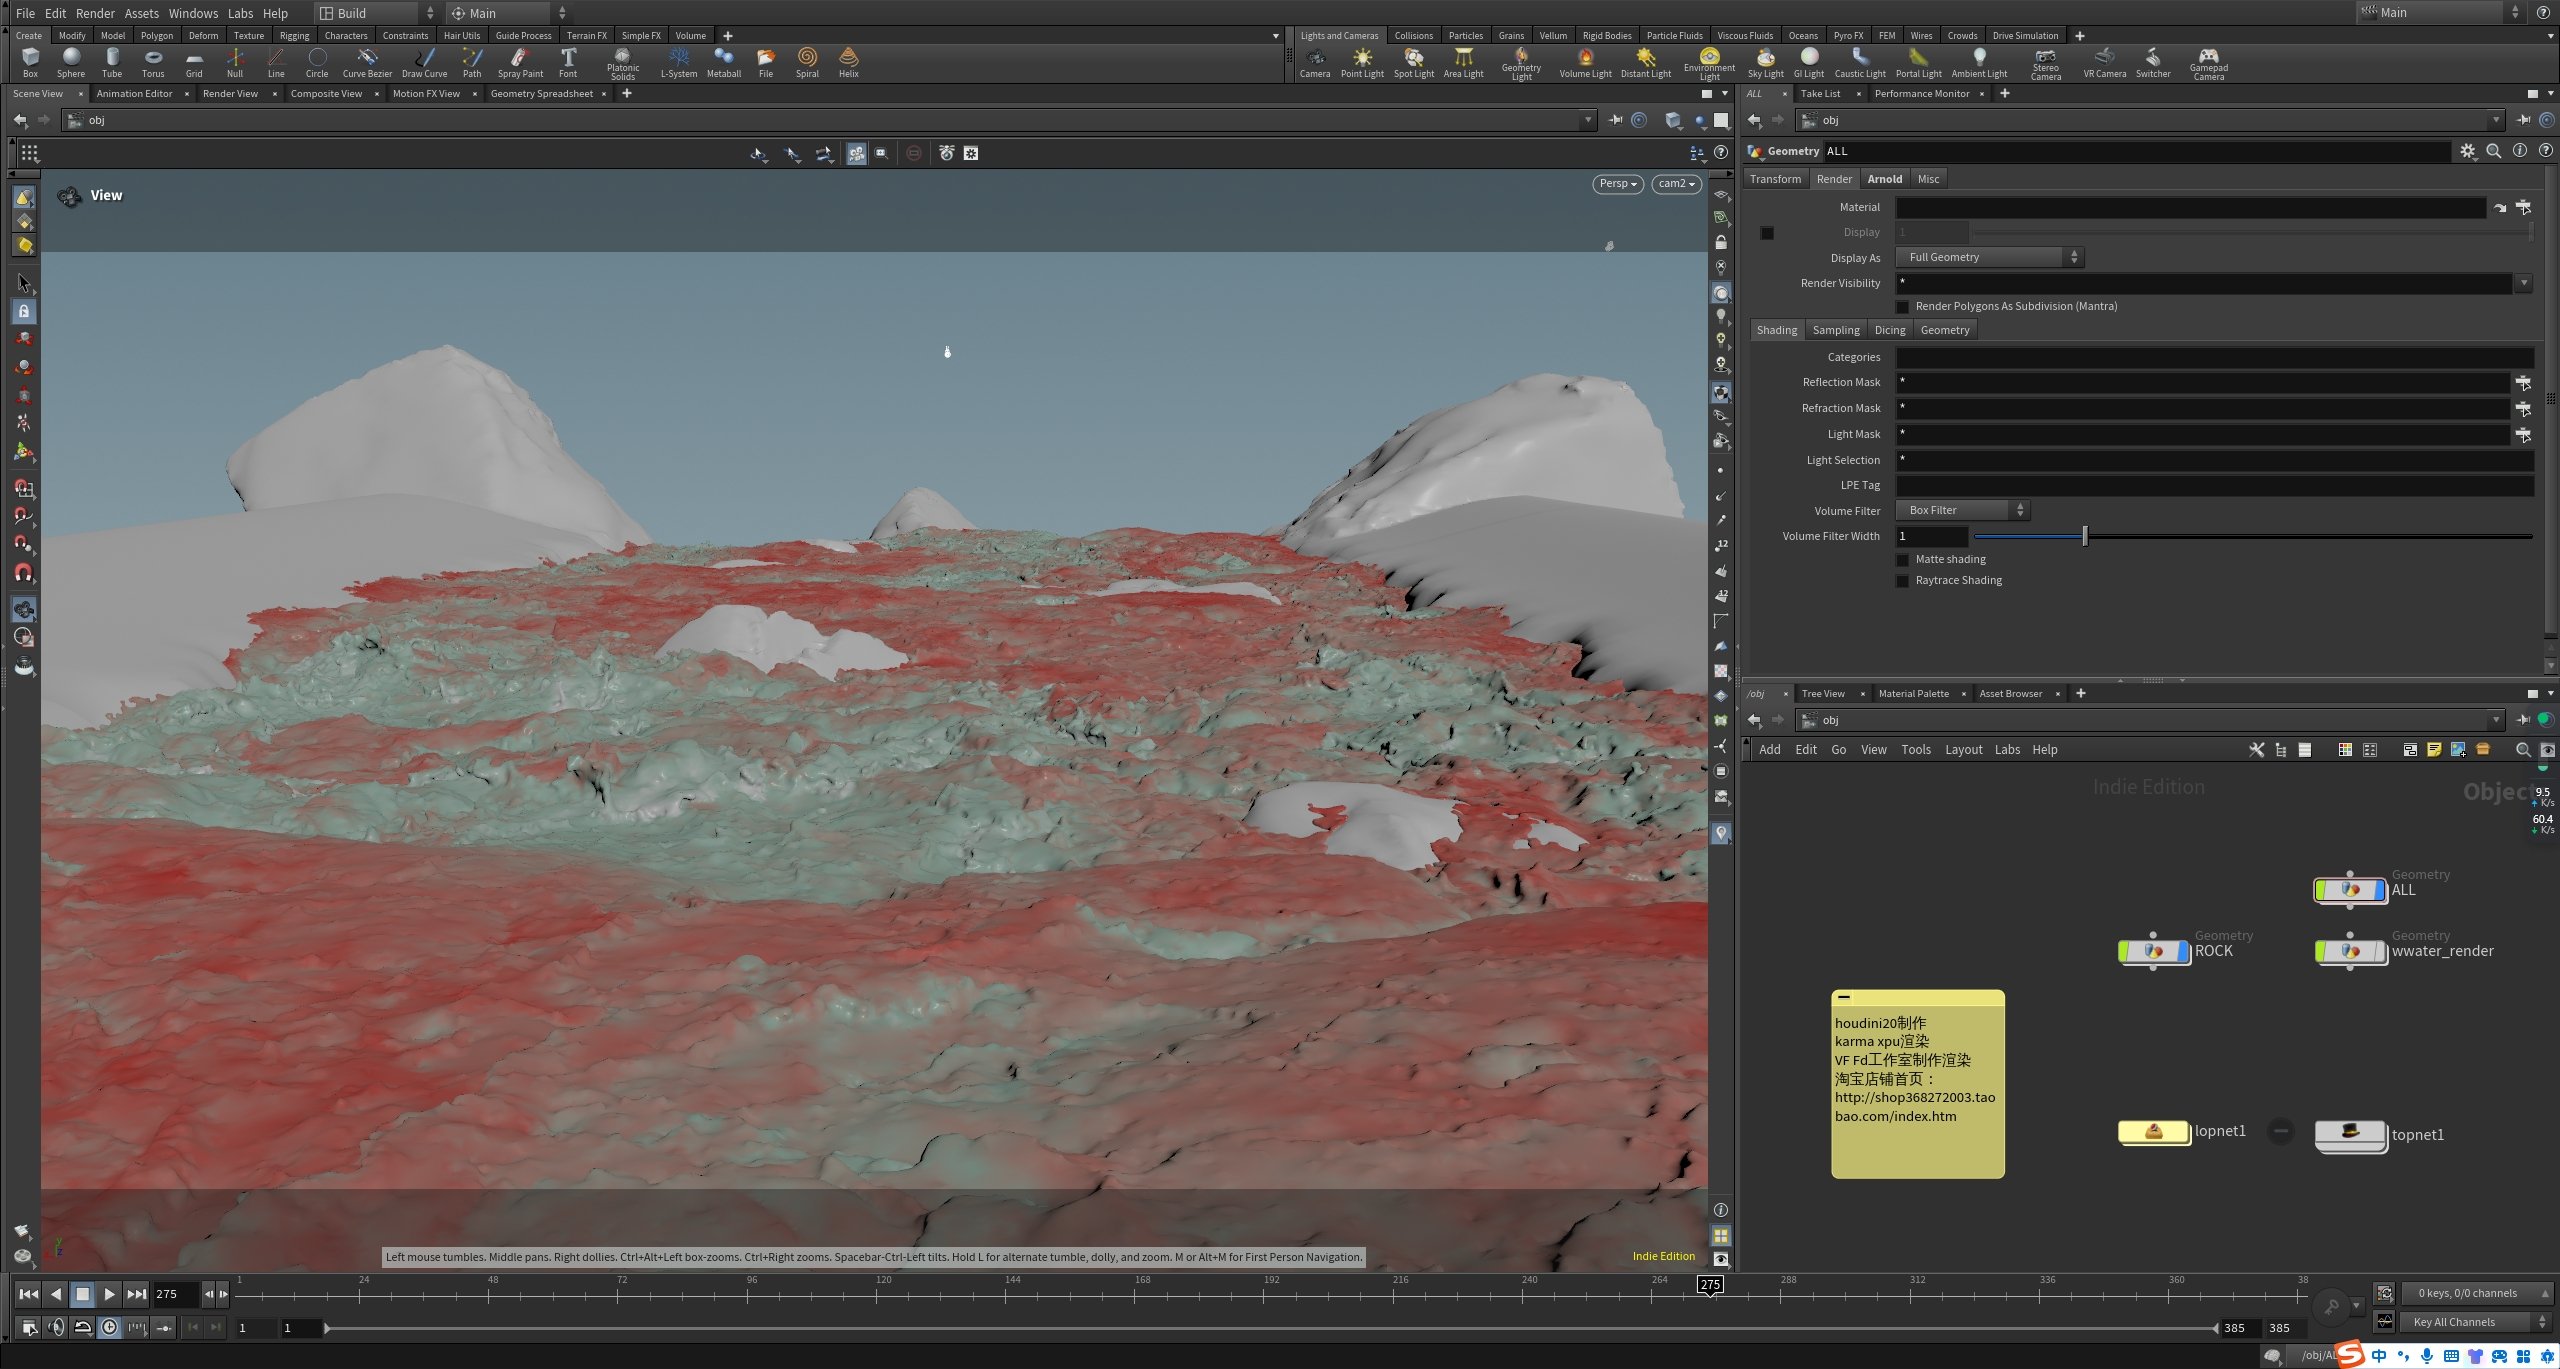2560x1369 pixels.
Task: Select the Sphere tool on the Create shelf
Action: [x=70, y=62]
